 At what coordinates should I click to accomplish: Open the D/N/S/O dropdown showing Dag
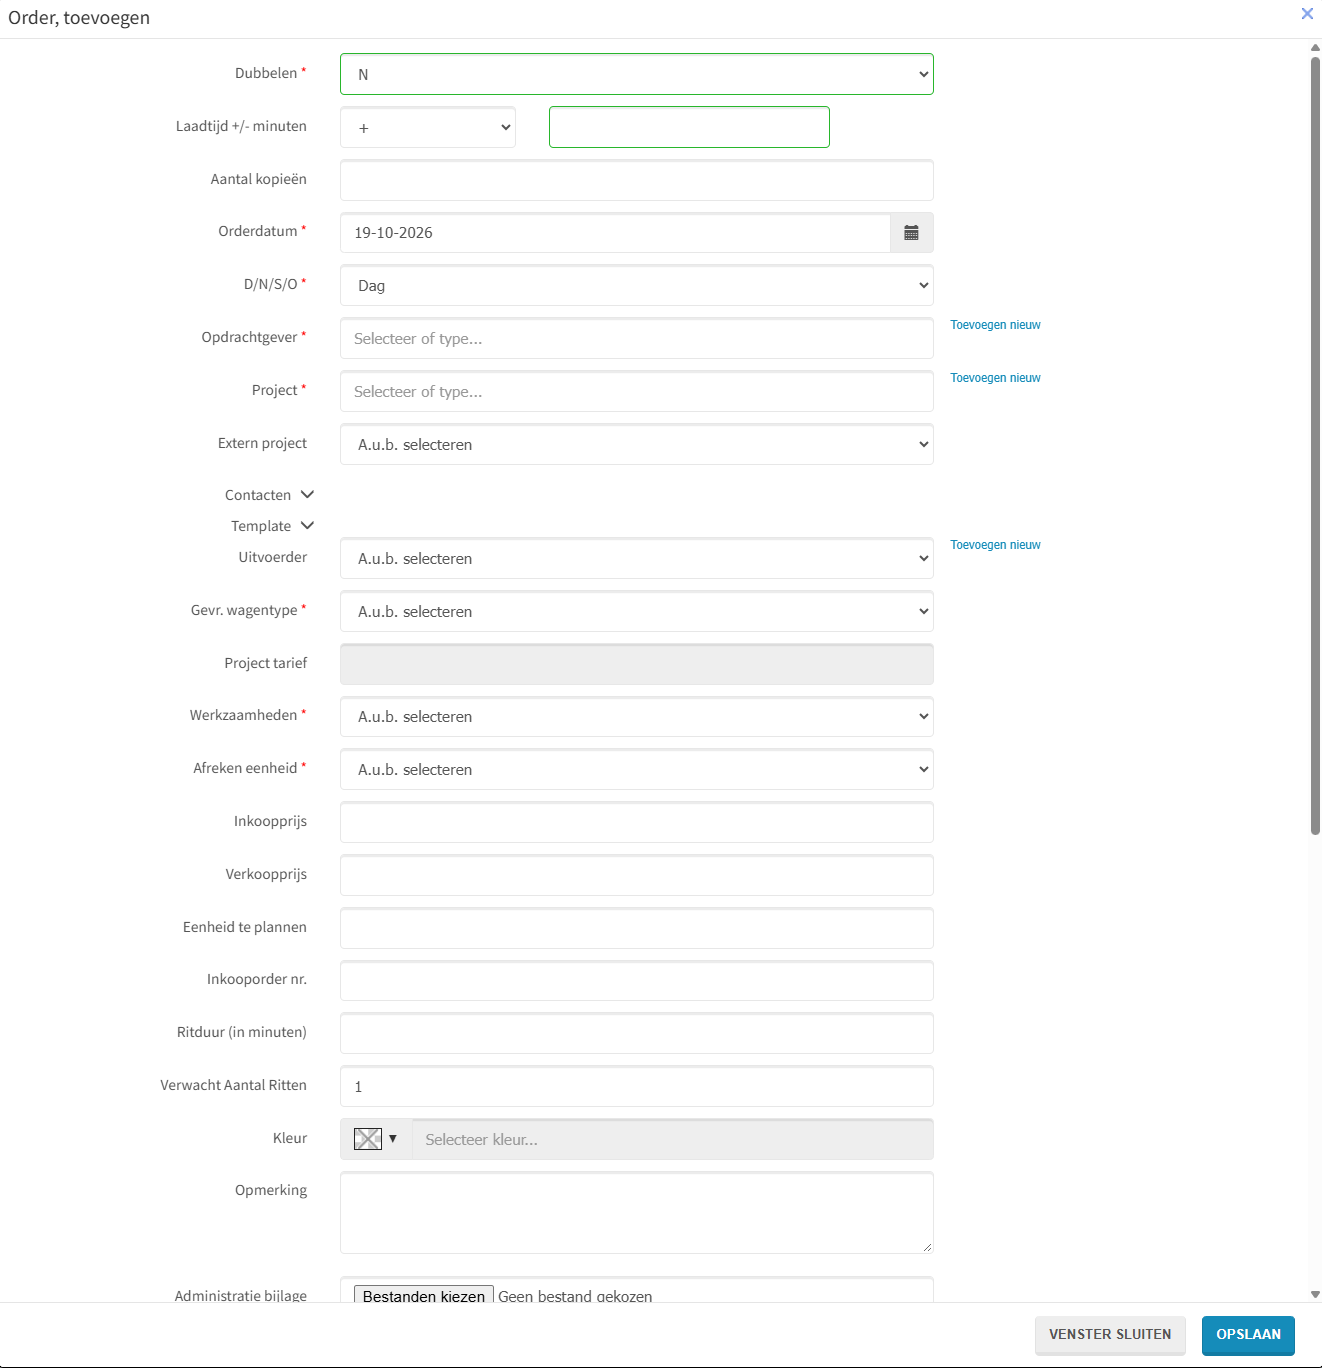[x=637, y=286]
